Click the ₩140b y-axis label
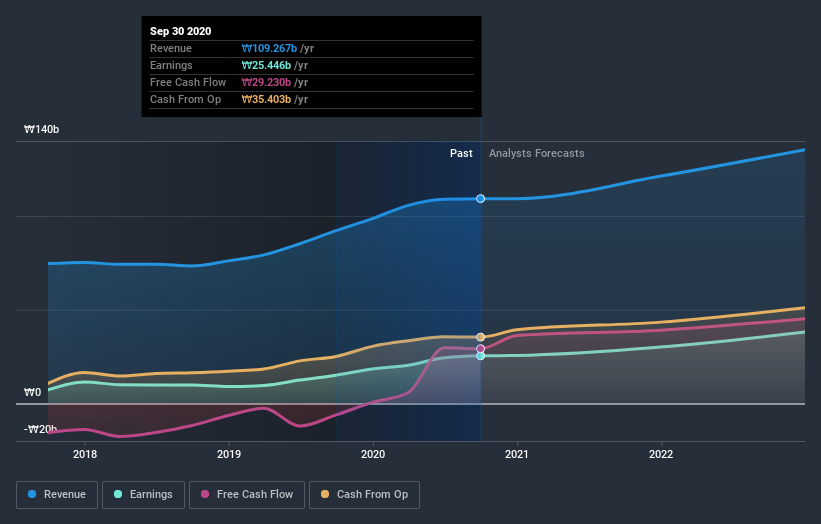The height and width of the screenshot is (524, 821). coord(41,129)
